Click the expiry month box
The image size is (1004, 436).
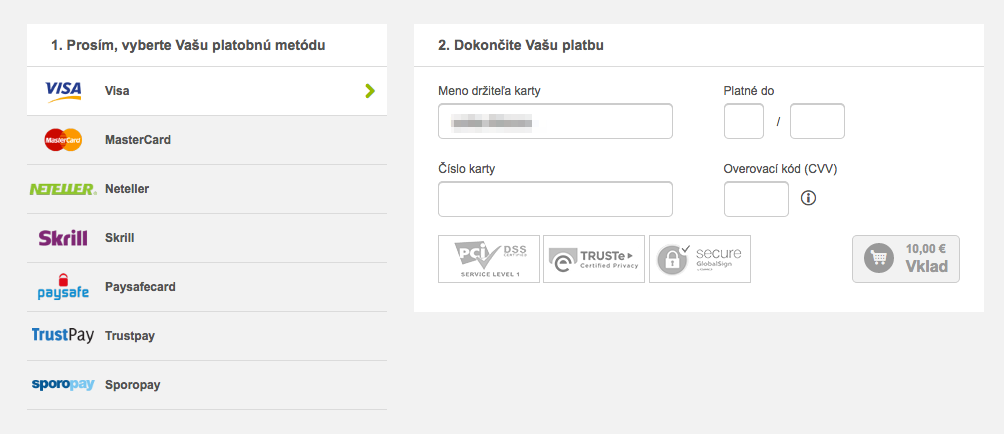(x=744, y=121)
